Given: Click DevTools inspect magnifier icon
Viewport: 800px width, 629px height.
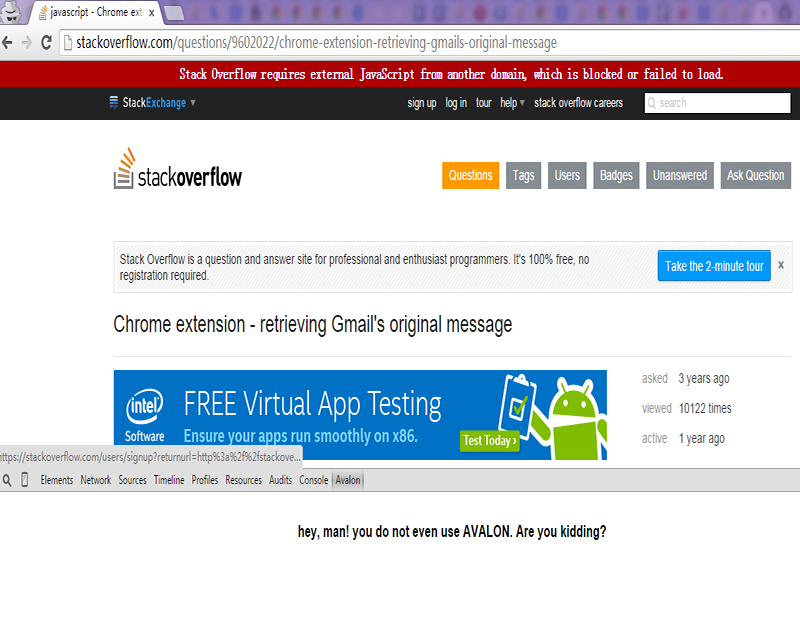Looking at the screenshot, I should [x=7, y=480].
